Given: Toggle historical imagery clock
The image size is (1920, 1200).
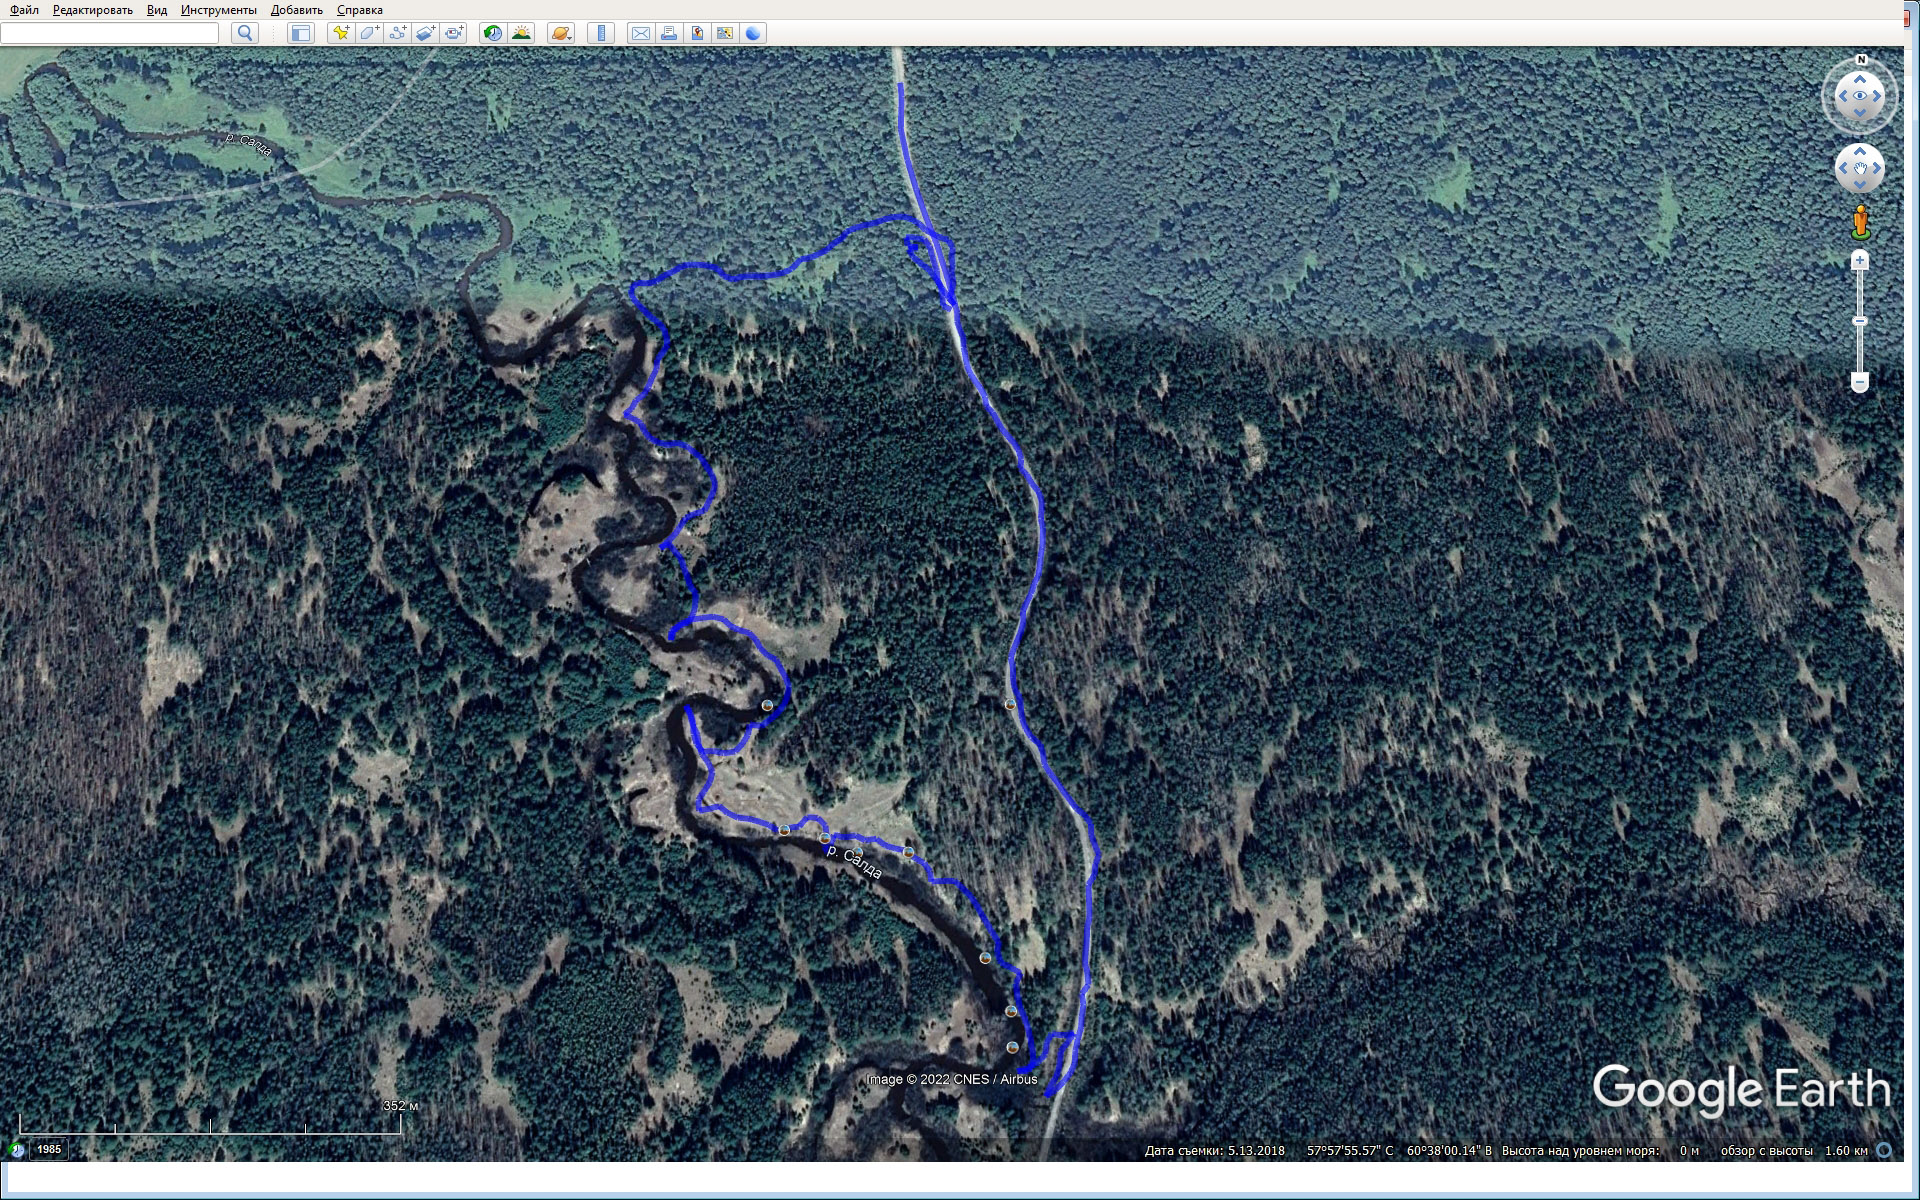Looking at the screenshot, I should coord(492,33).
